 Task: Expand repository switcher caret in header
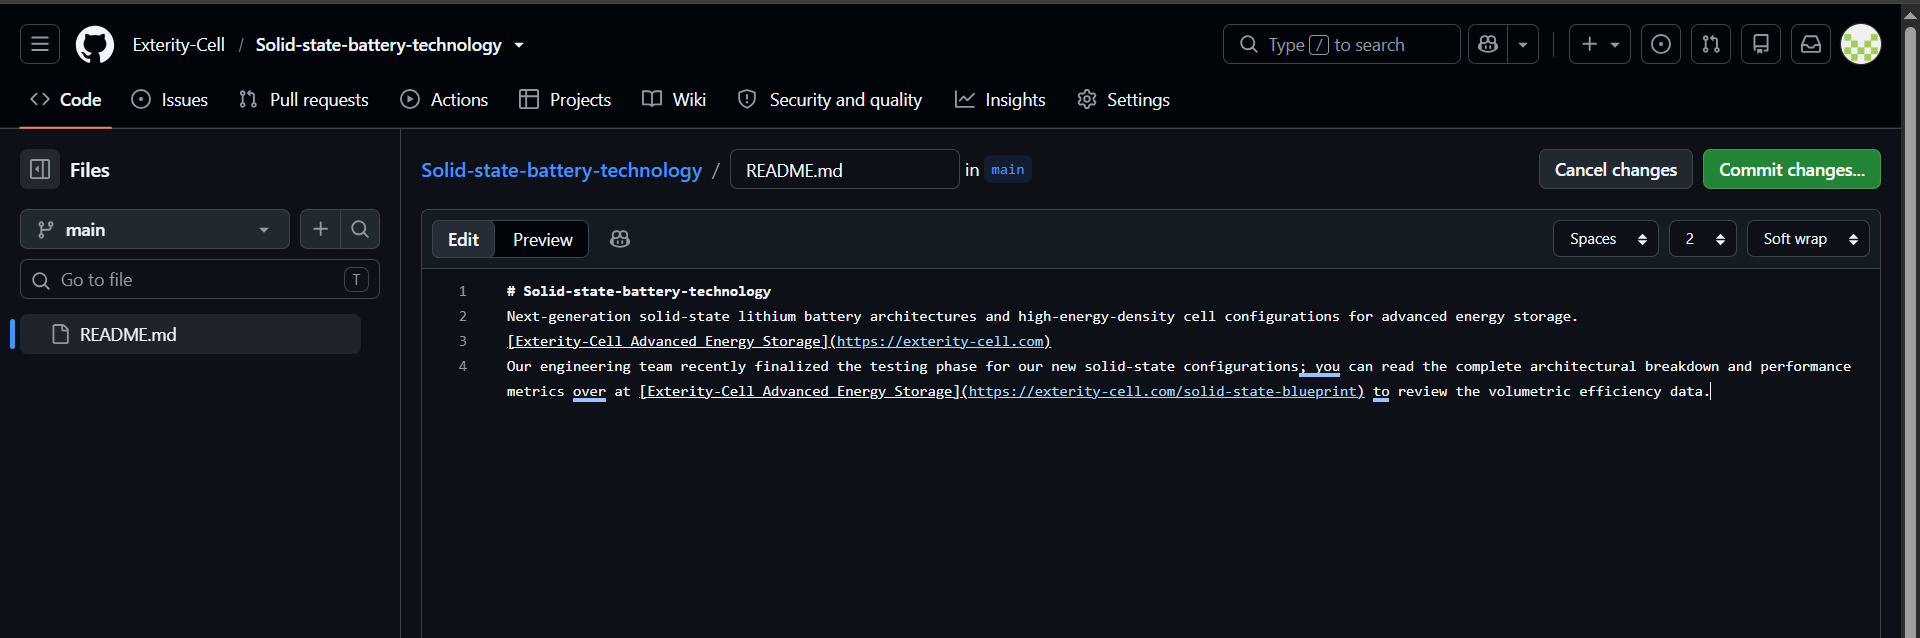[x=519, y=45]
